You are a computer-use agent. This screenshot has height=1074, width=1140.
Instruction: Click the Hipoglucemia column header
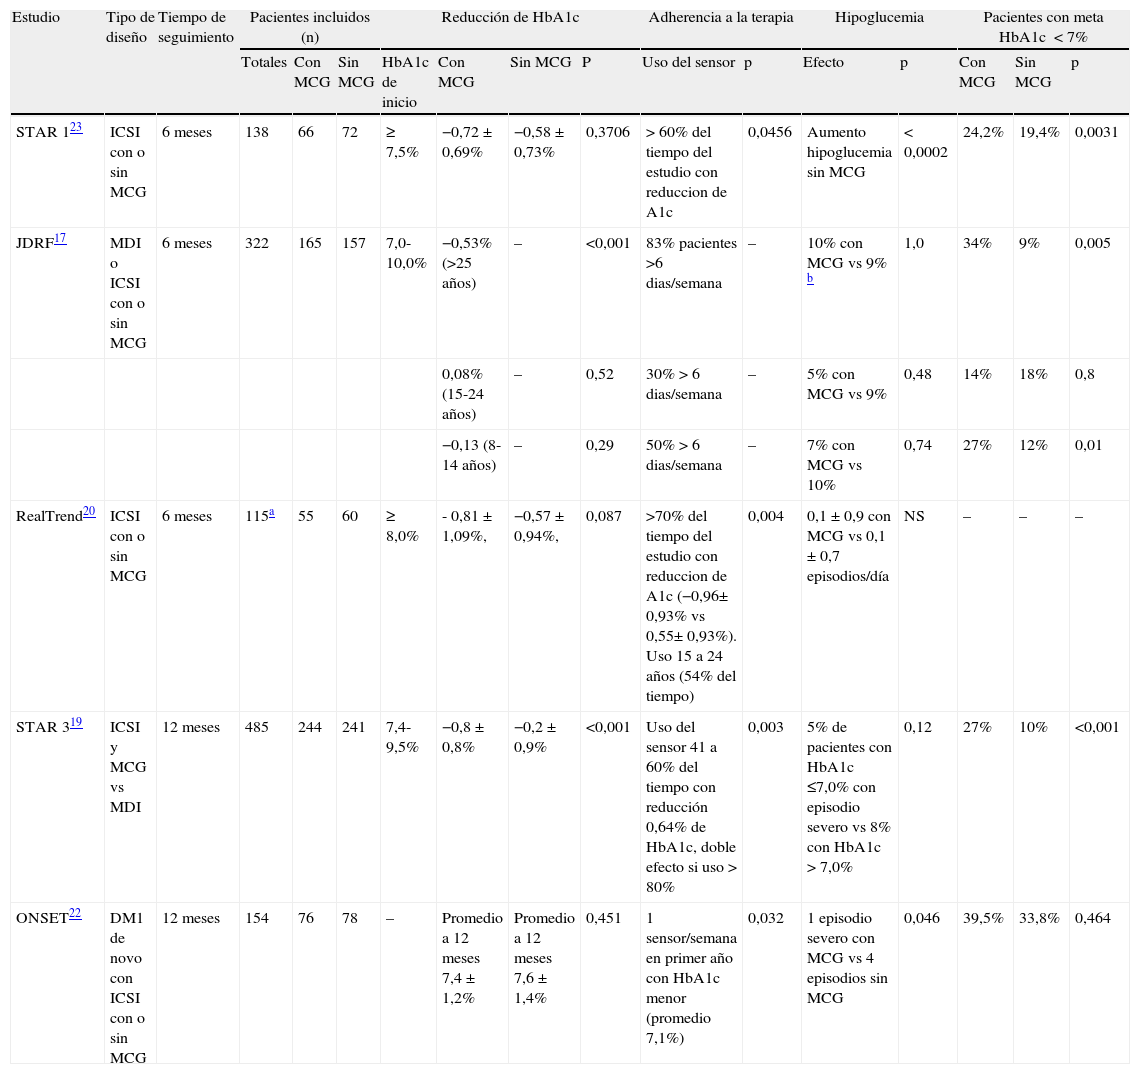(x=879, y=18)
